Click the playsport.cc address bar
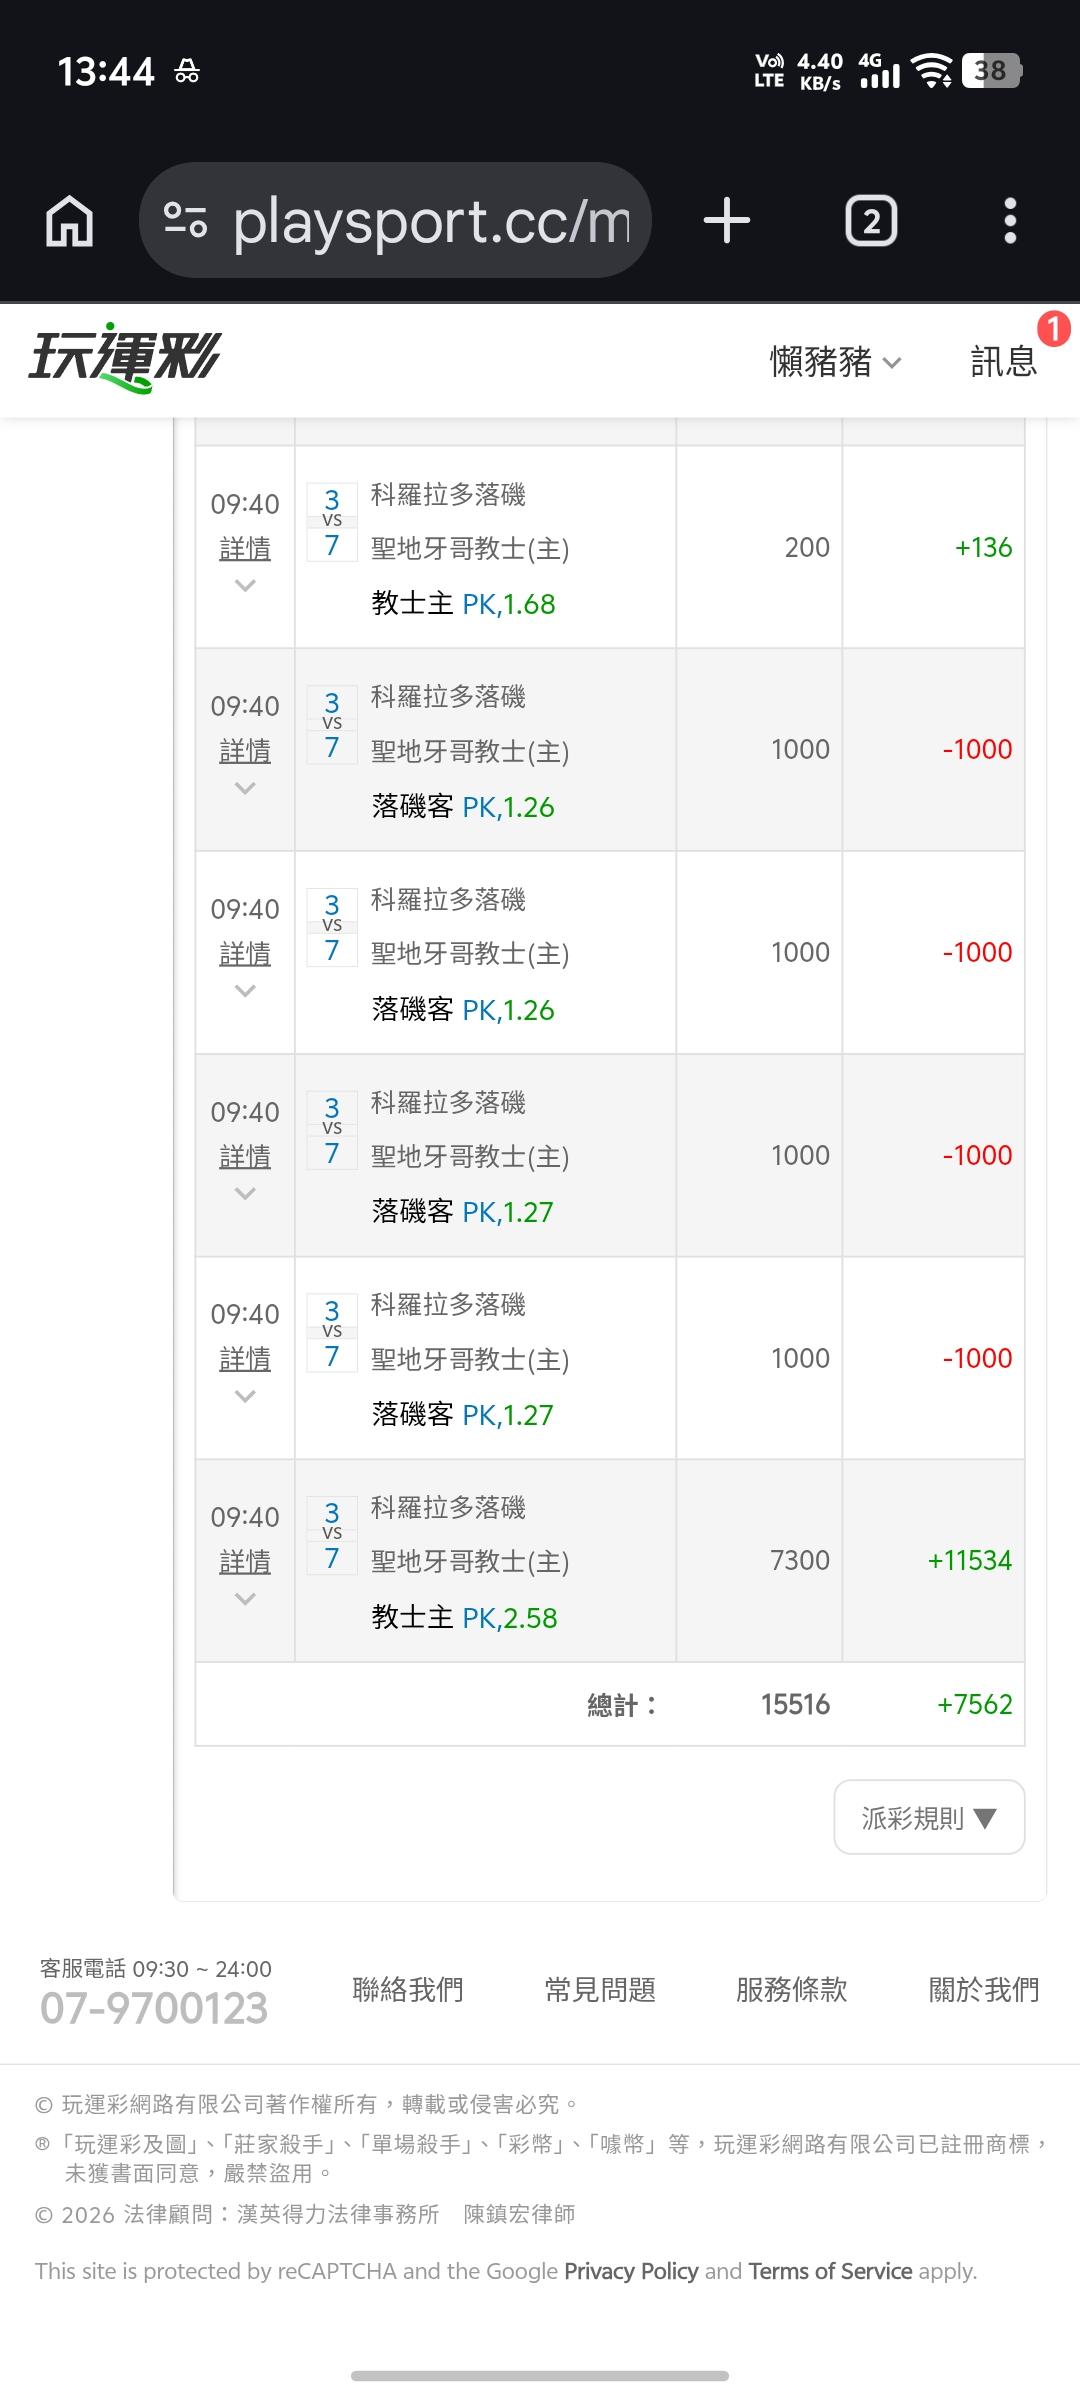Viewport: 1080px width, 2400px height. pyautogui.click(x=430, y=221)
